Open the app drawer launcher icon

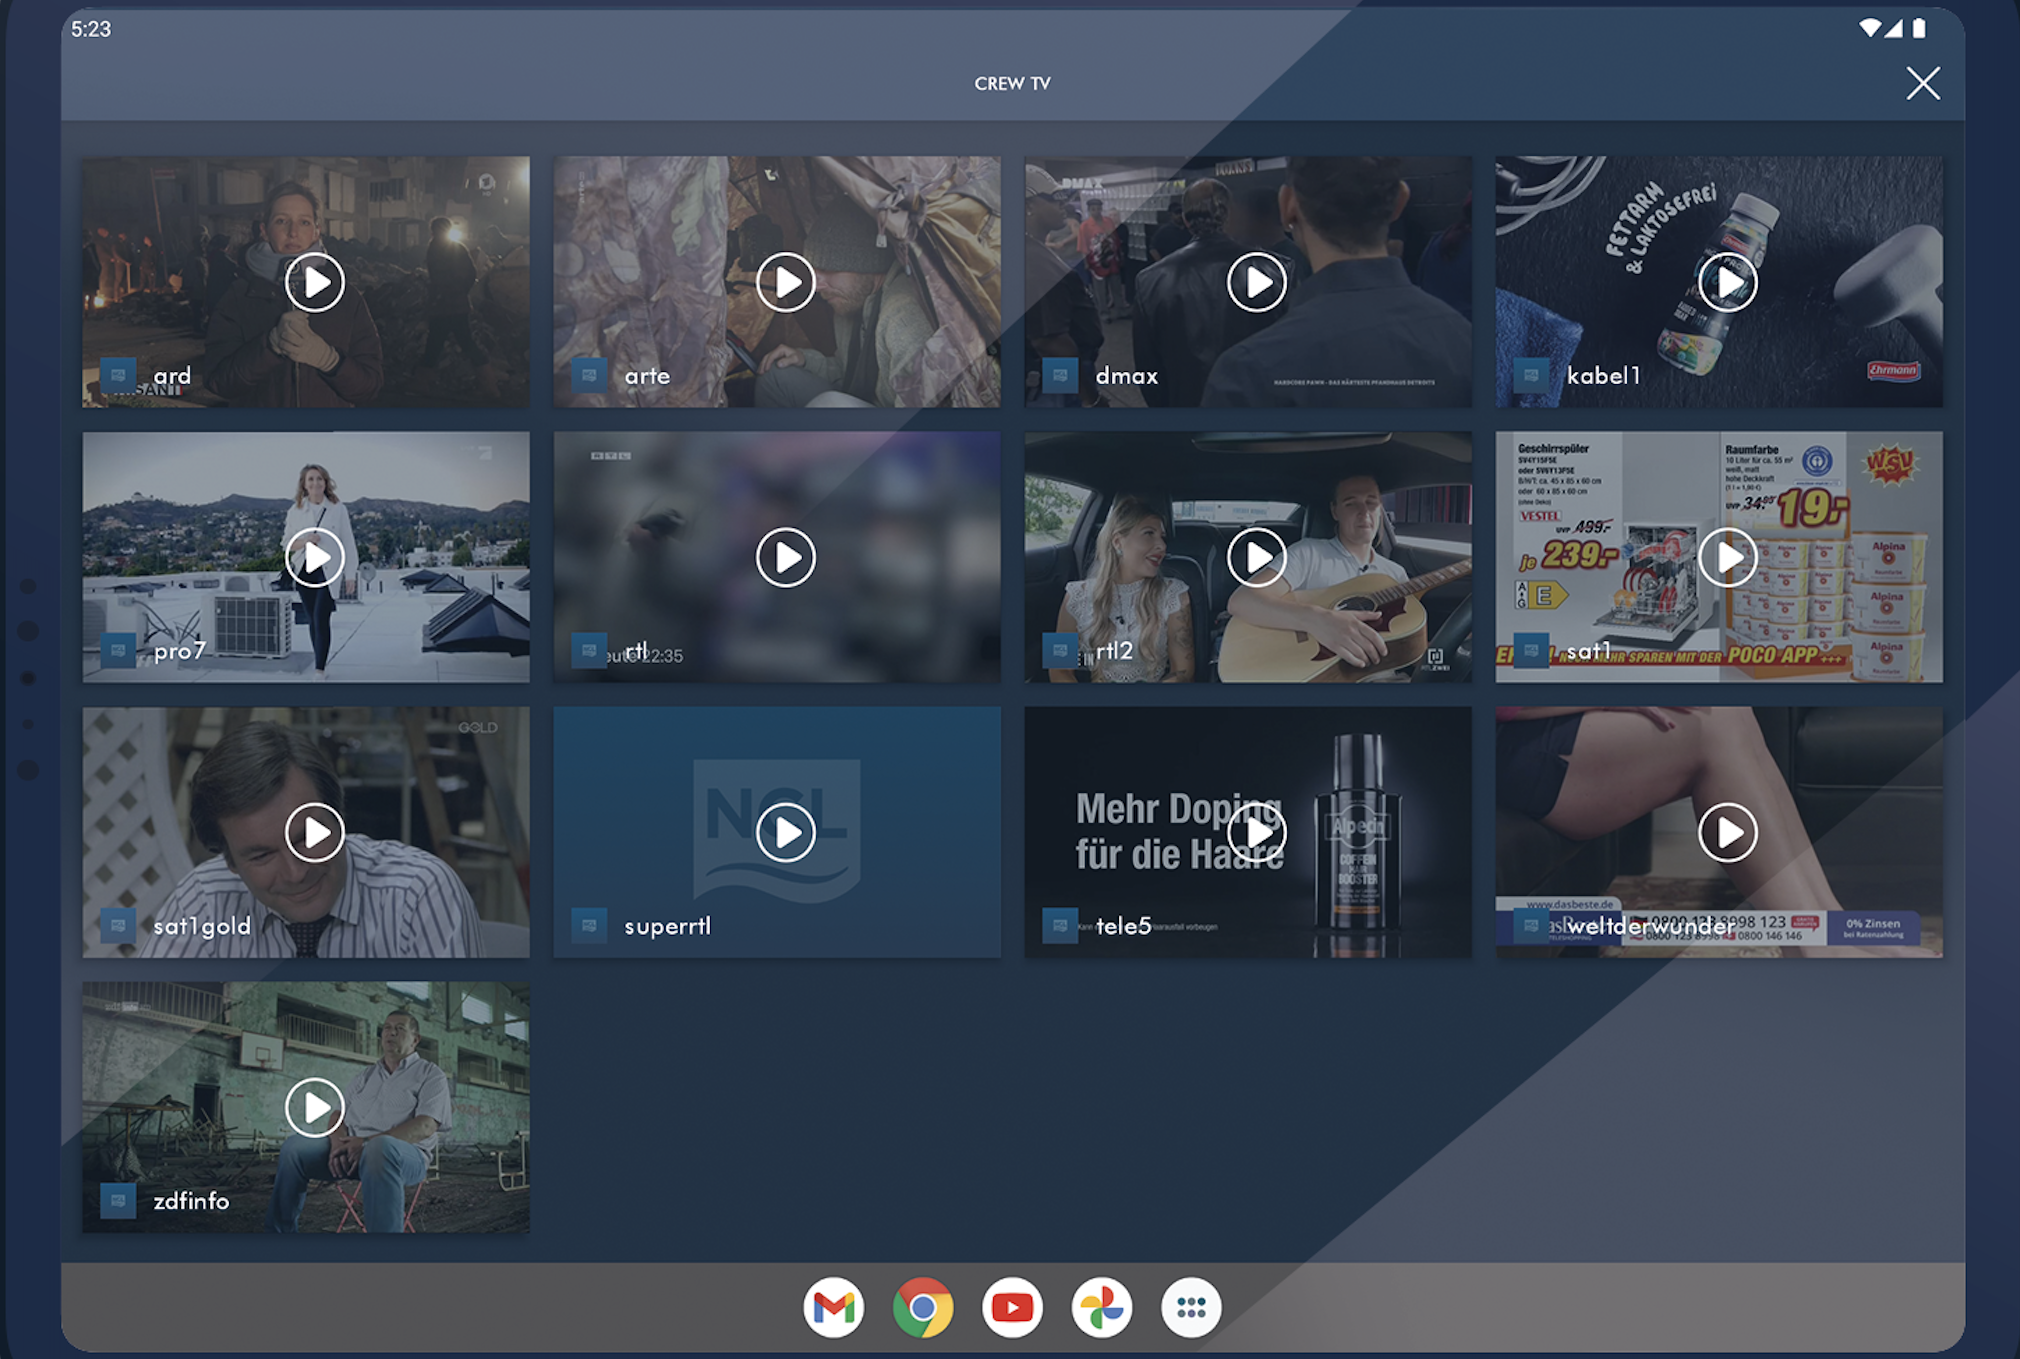(x=1191, y=1307)
